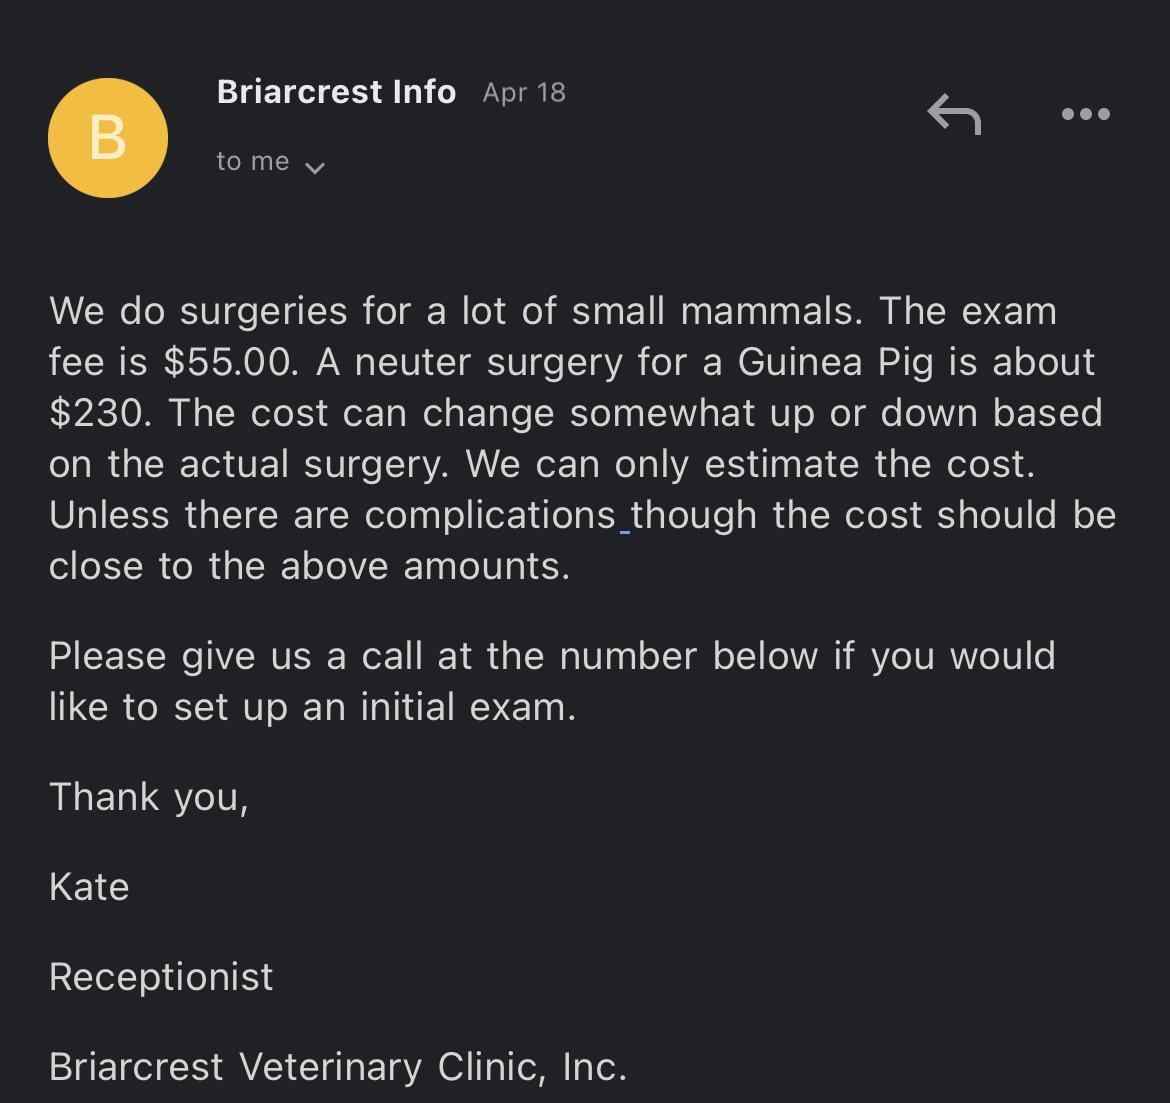Viewport: 1170px width, 1103px height.
Task: Expand recipient details chevron beside "to me"
Action: click(x=315, y=167)
